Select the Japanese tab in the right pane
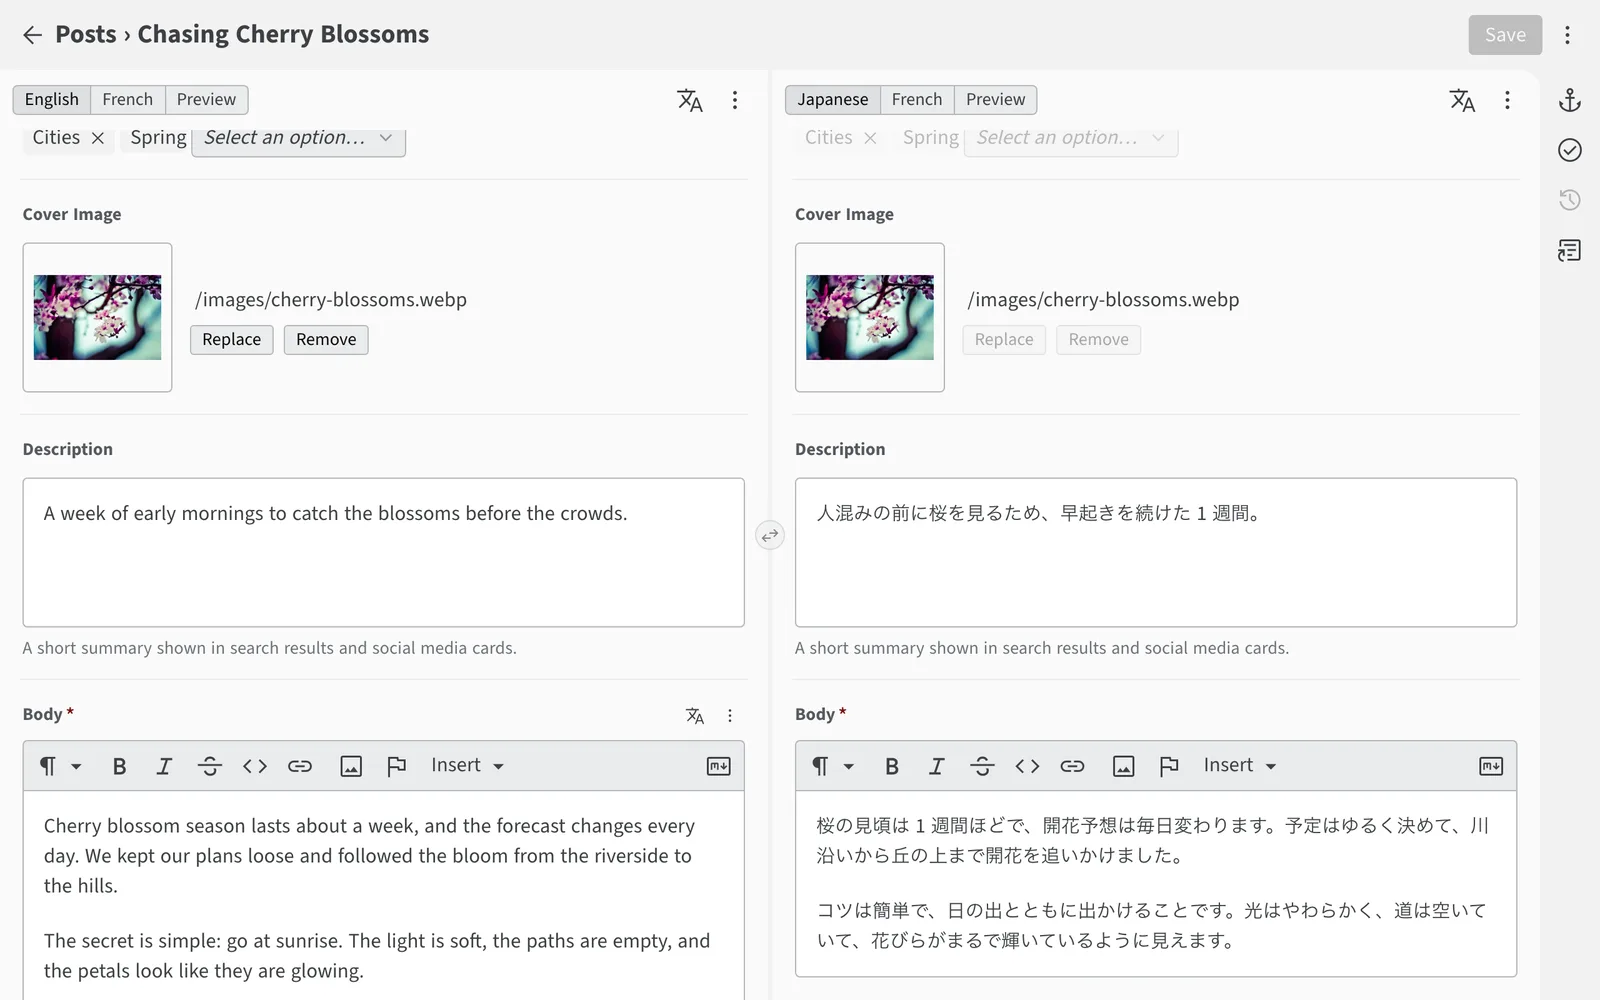 pyautogui.click(x=833, y=100)
